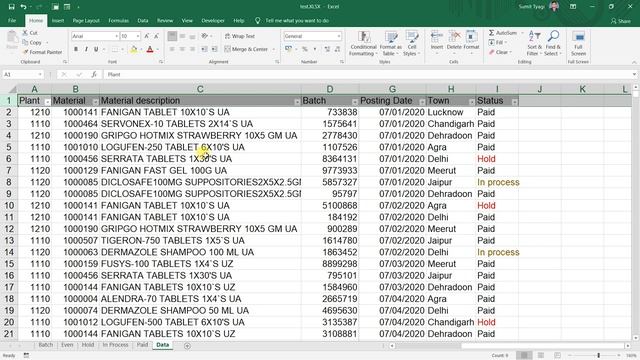Open the Material column filter dropdown
This screenshot has height=360, width=640.
(95, 102)
